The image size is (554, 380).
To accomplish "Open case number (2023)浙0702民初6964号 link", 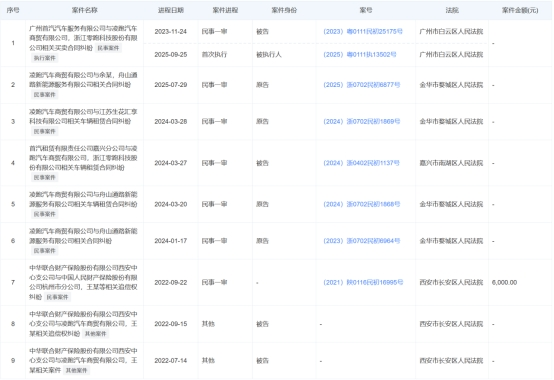I will coord(361,241).
